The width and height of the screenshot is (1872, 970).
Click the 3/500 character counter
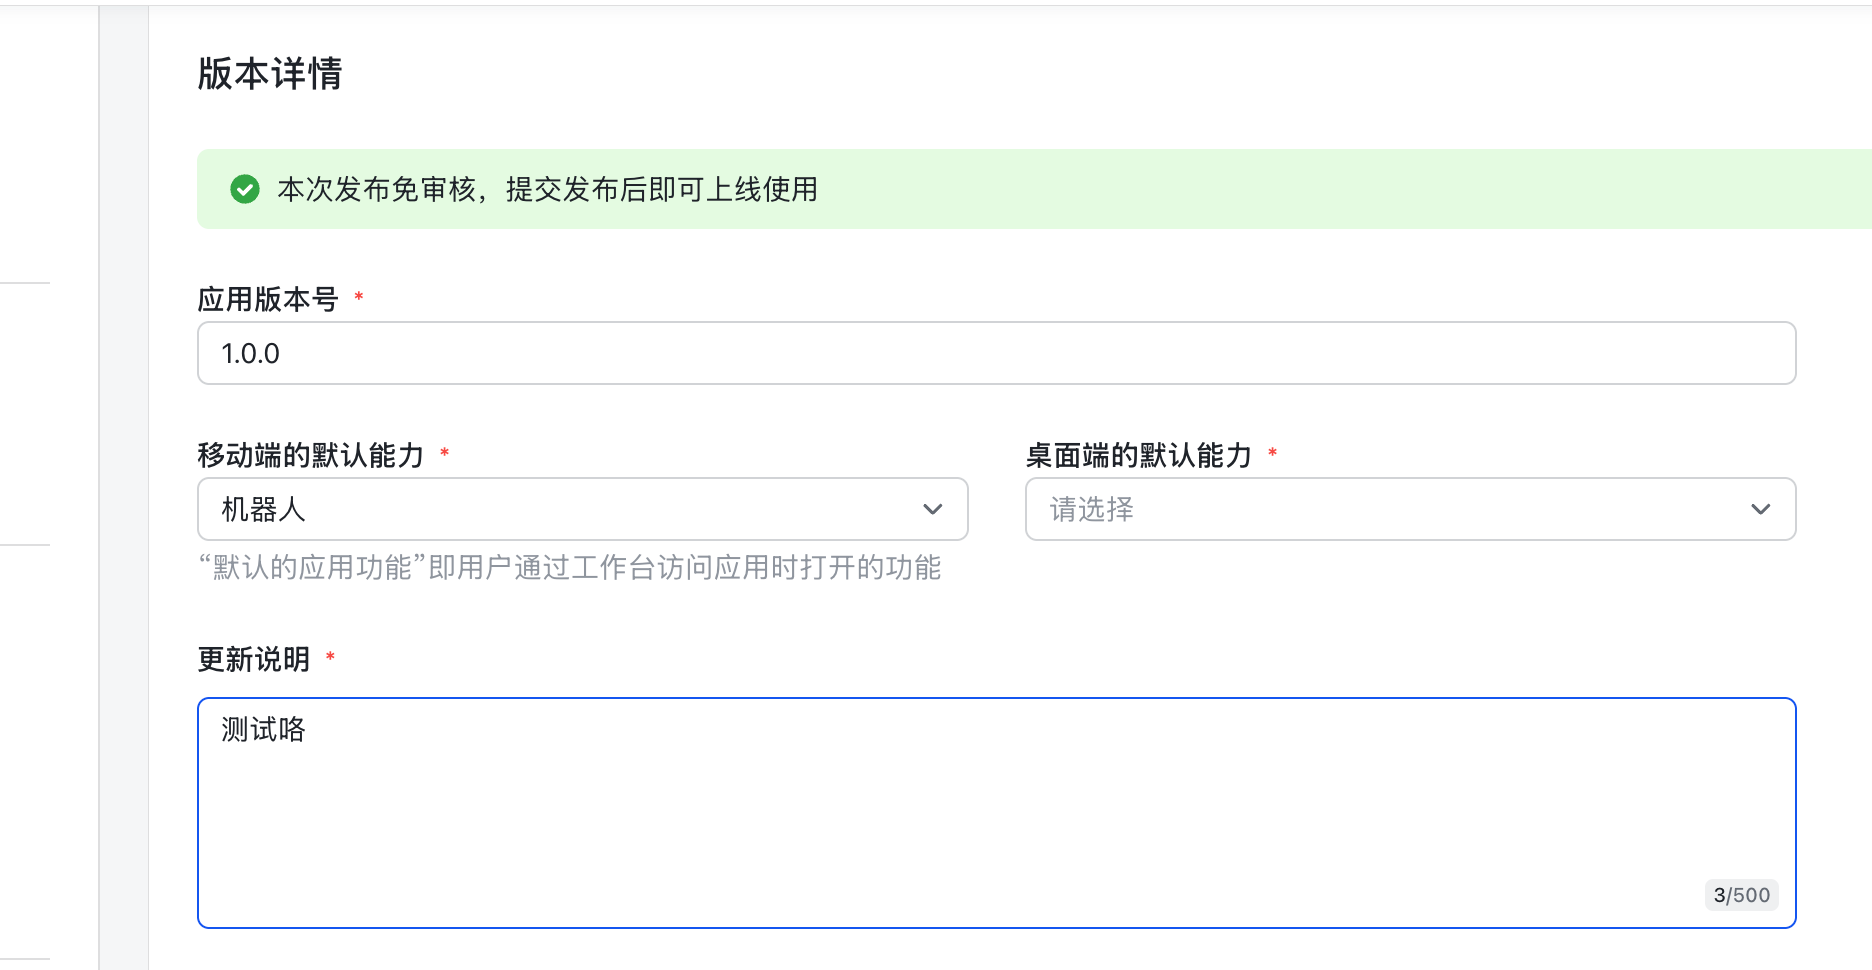[1741, 895]
